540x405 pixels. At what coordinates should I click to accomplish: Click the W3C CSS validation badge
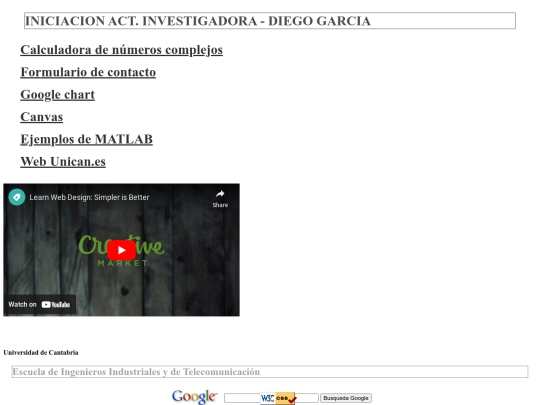(x=278, y=398)
